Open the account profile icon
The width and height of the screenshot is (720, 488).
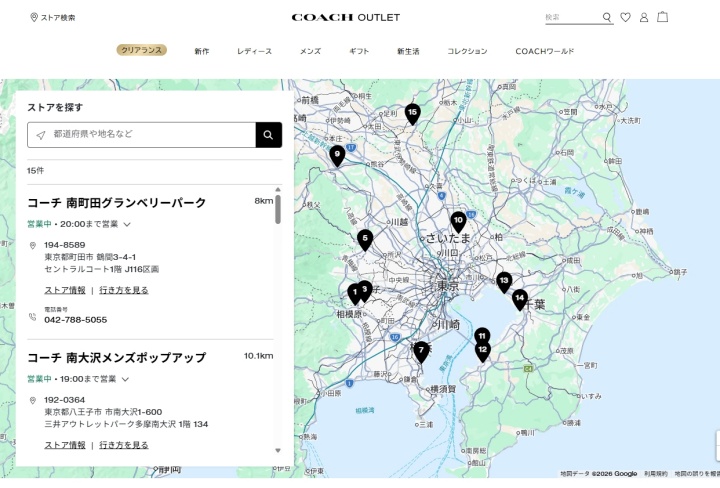[x=644, y=17]
